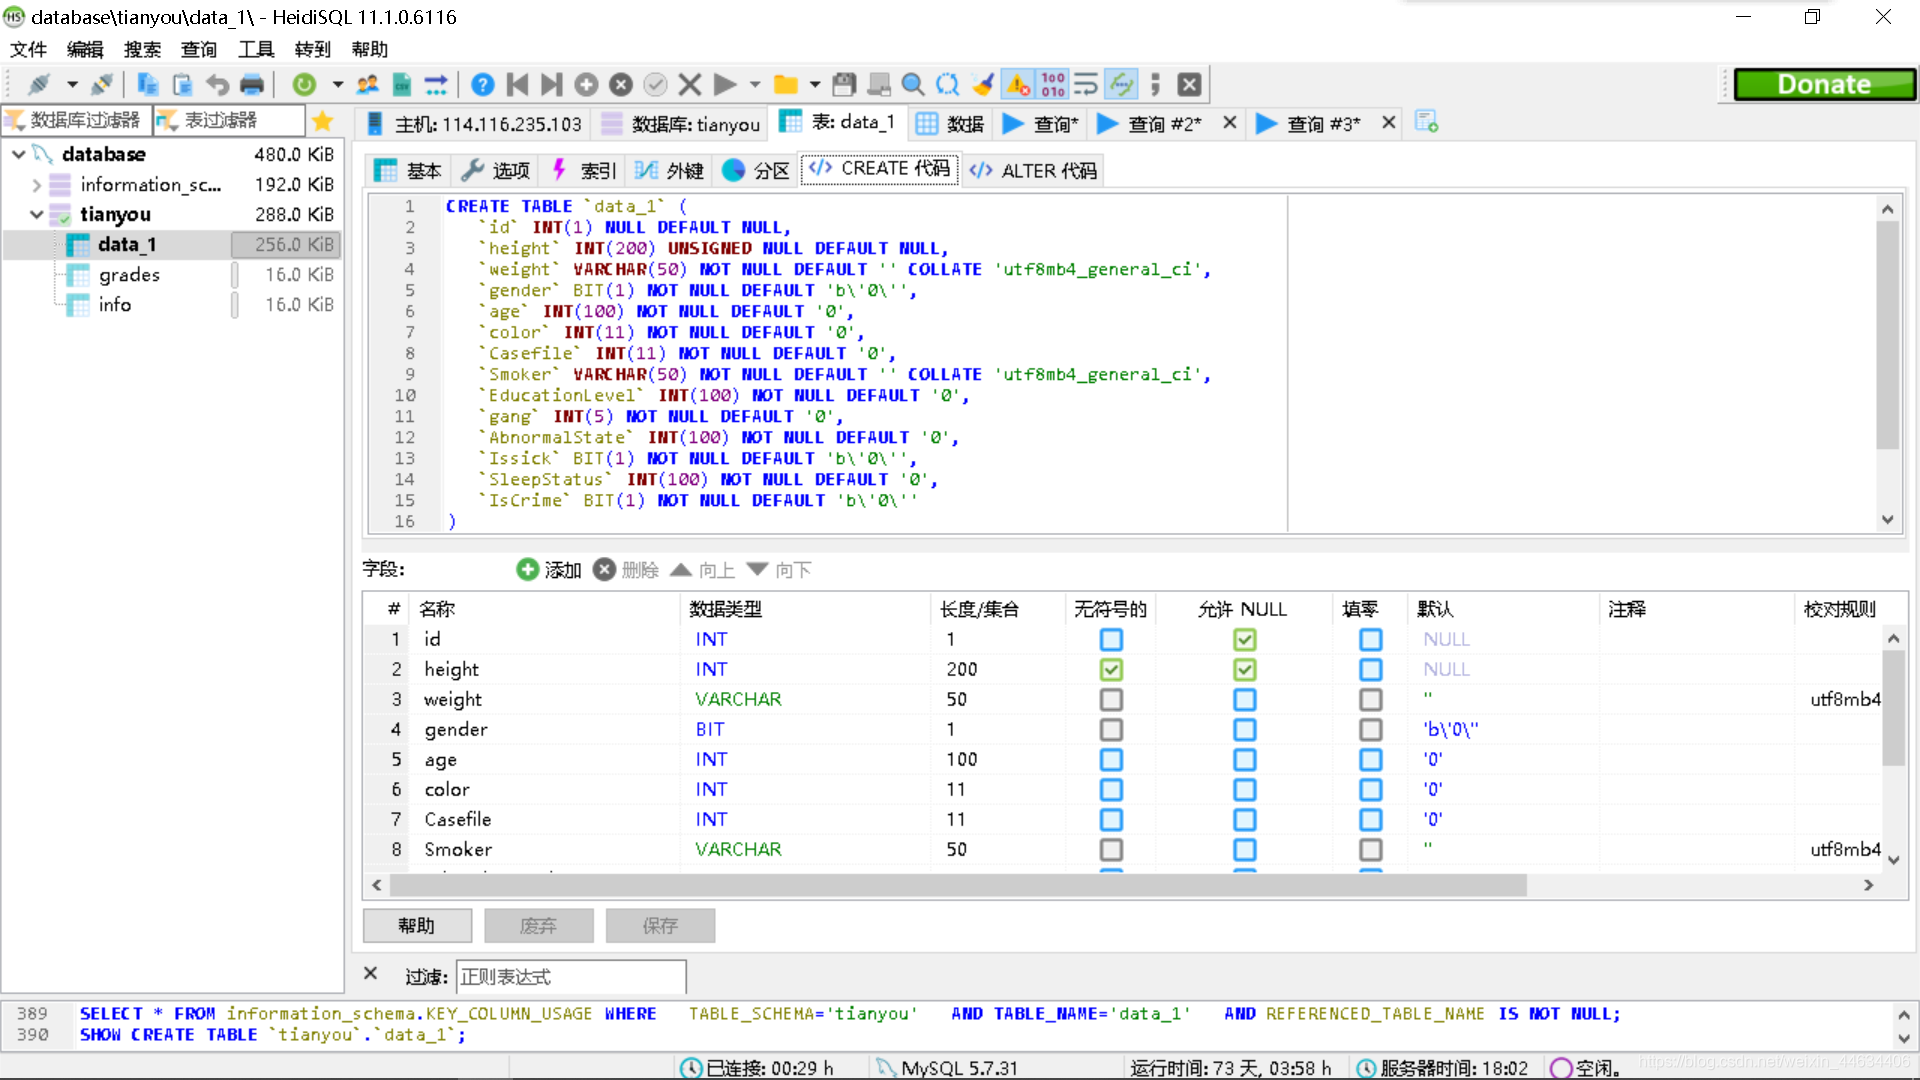Click the 添加 add field button
The width and height of the screenshot is (1920, 1080).
pos(549,570)
